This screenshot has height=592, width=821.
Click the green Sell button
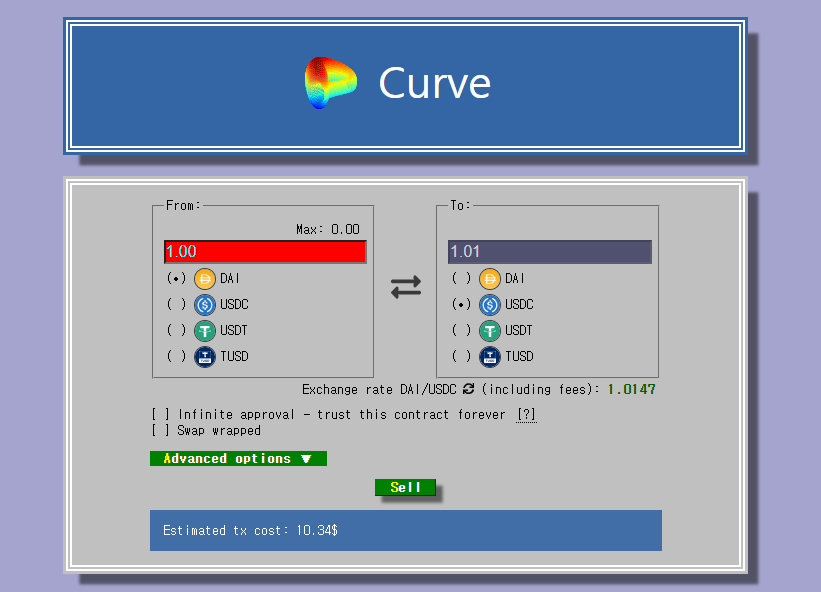(x=405, y=487)
